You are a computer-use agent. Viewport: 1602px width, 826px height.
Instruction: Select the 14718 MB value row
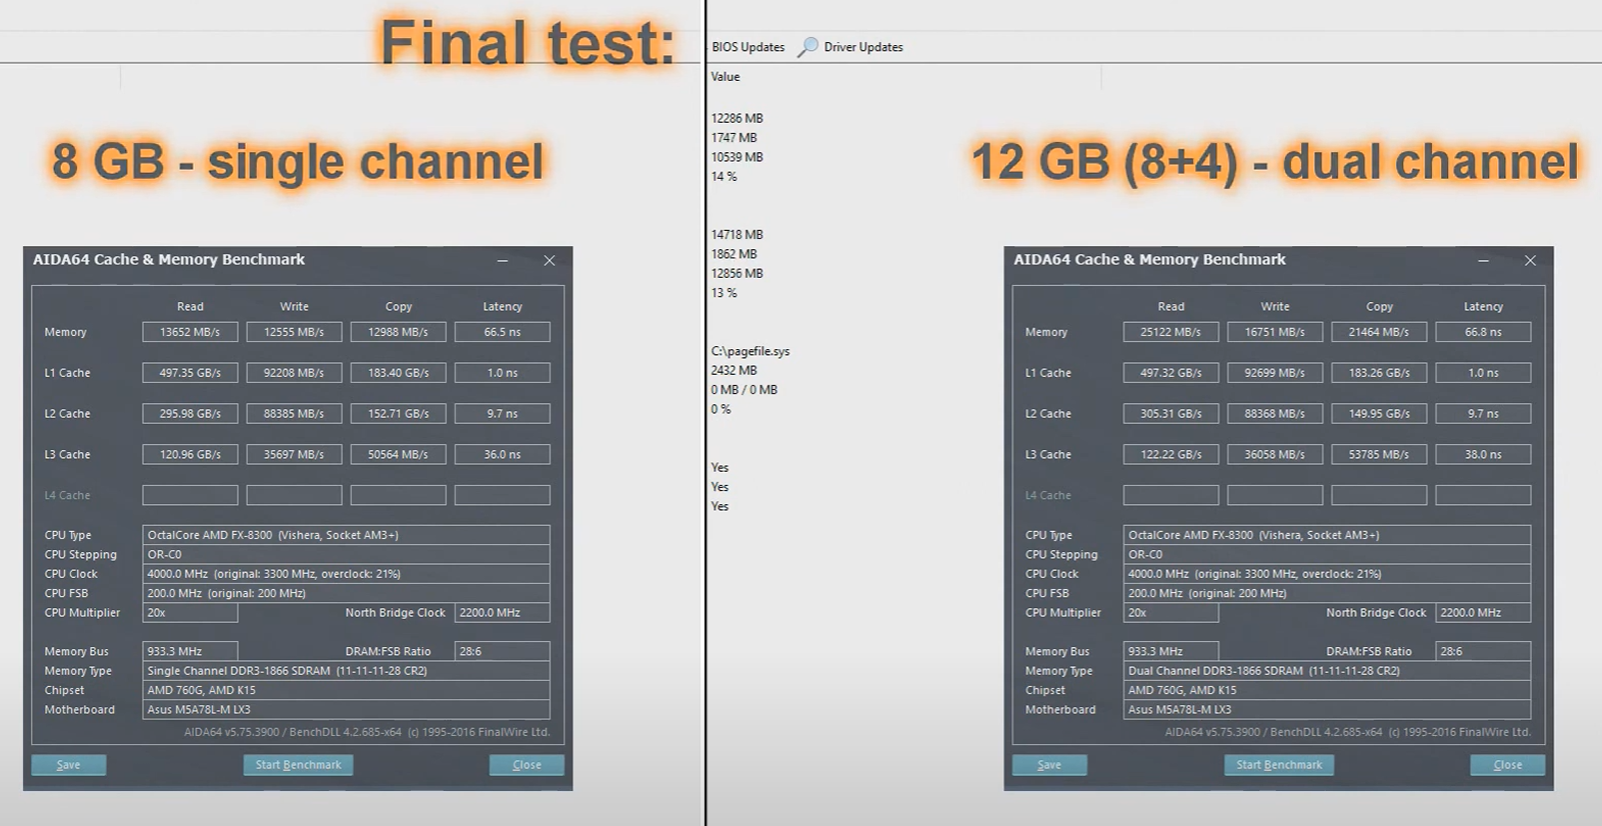click(737, 235)
